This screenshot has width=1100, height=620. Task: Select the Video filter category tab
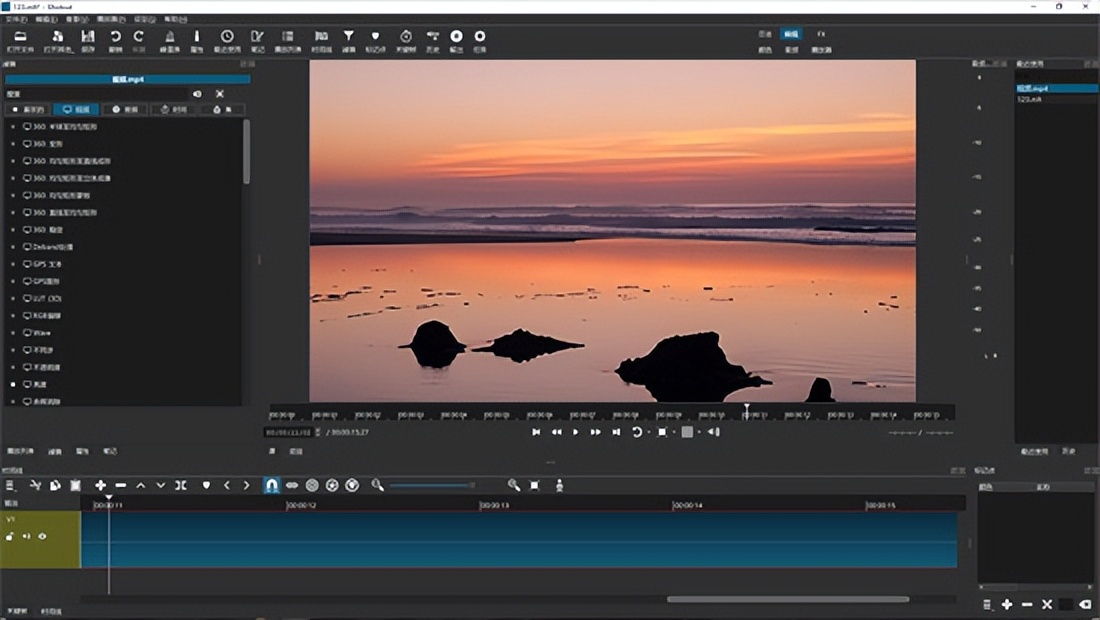pyautogui.click(x=75, y=109)
